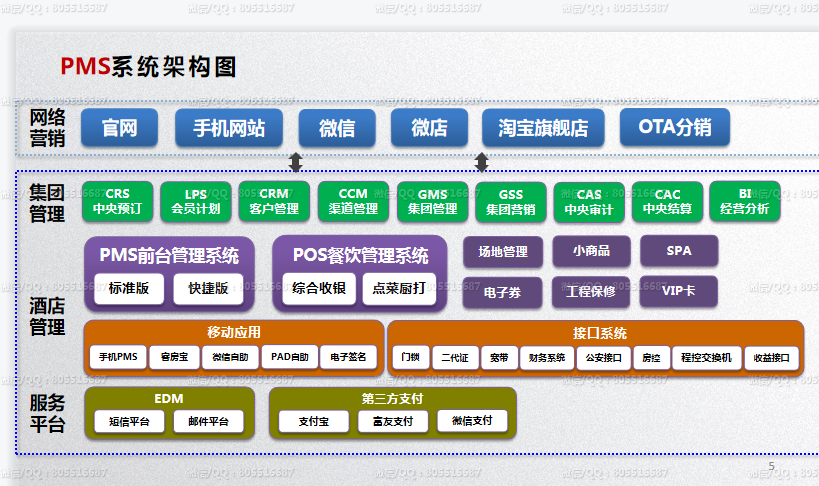
Task: Click the 网络营销 row label
Action: click(x=48, y=128)
